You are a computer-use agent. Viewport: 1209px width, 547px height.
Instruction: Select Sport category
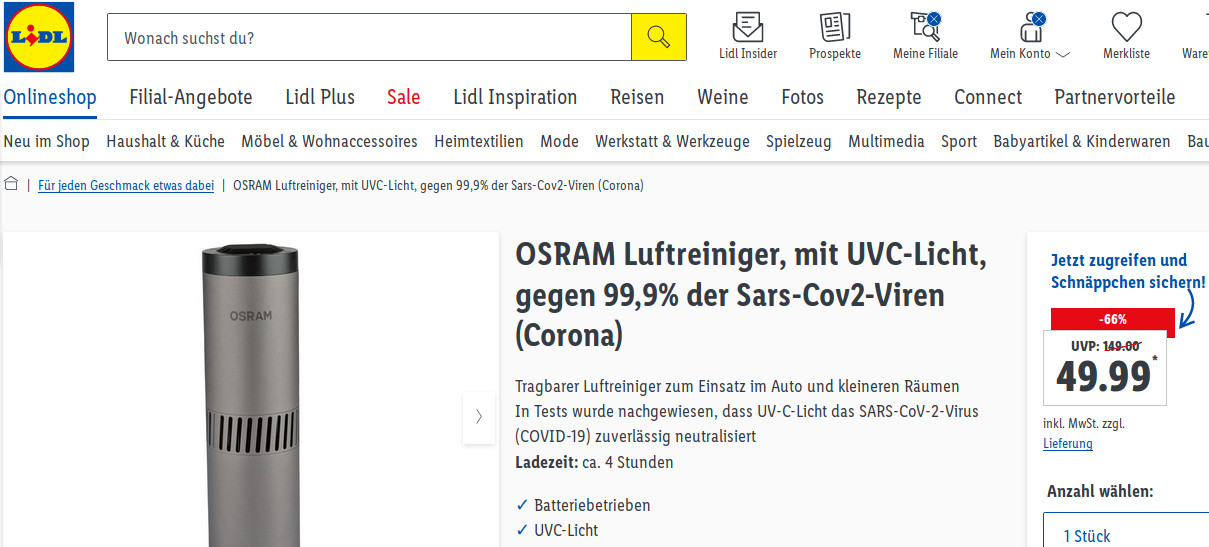point(959,141)
